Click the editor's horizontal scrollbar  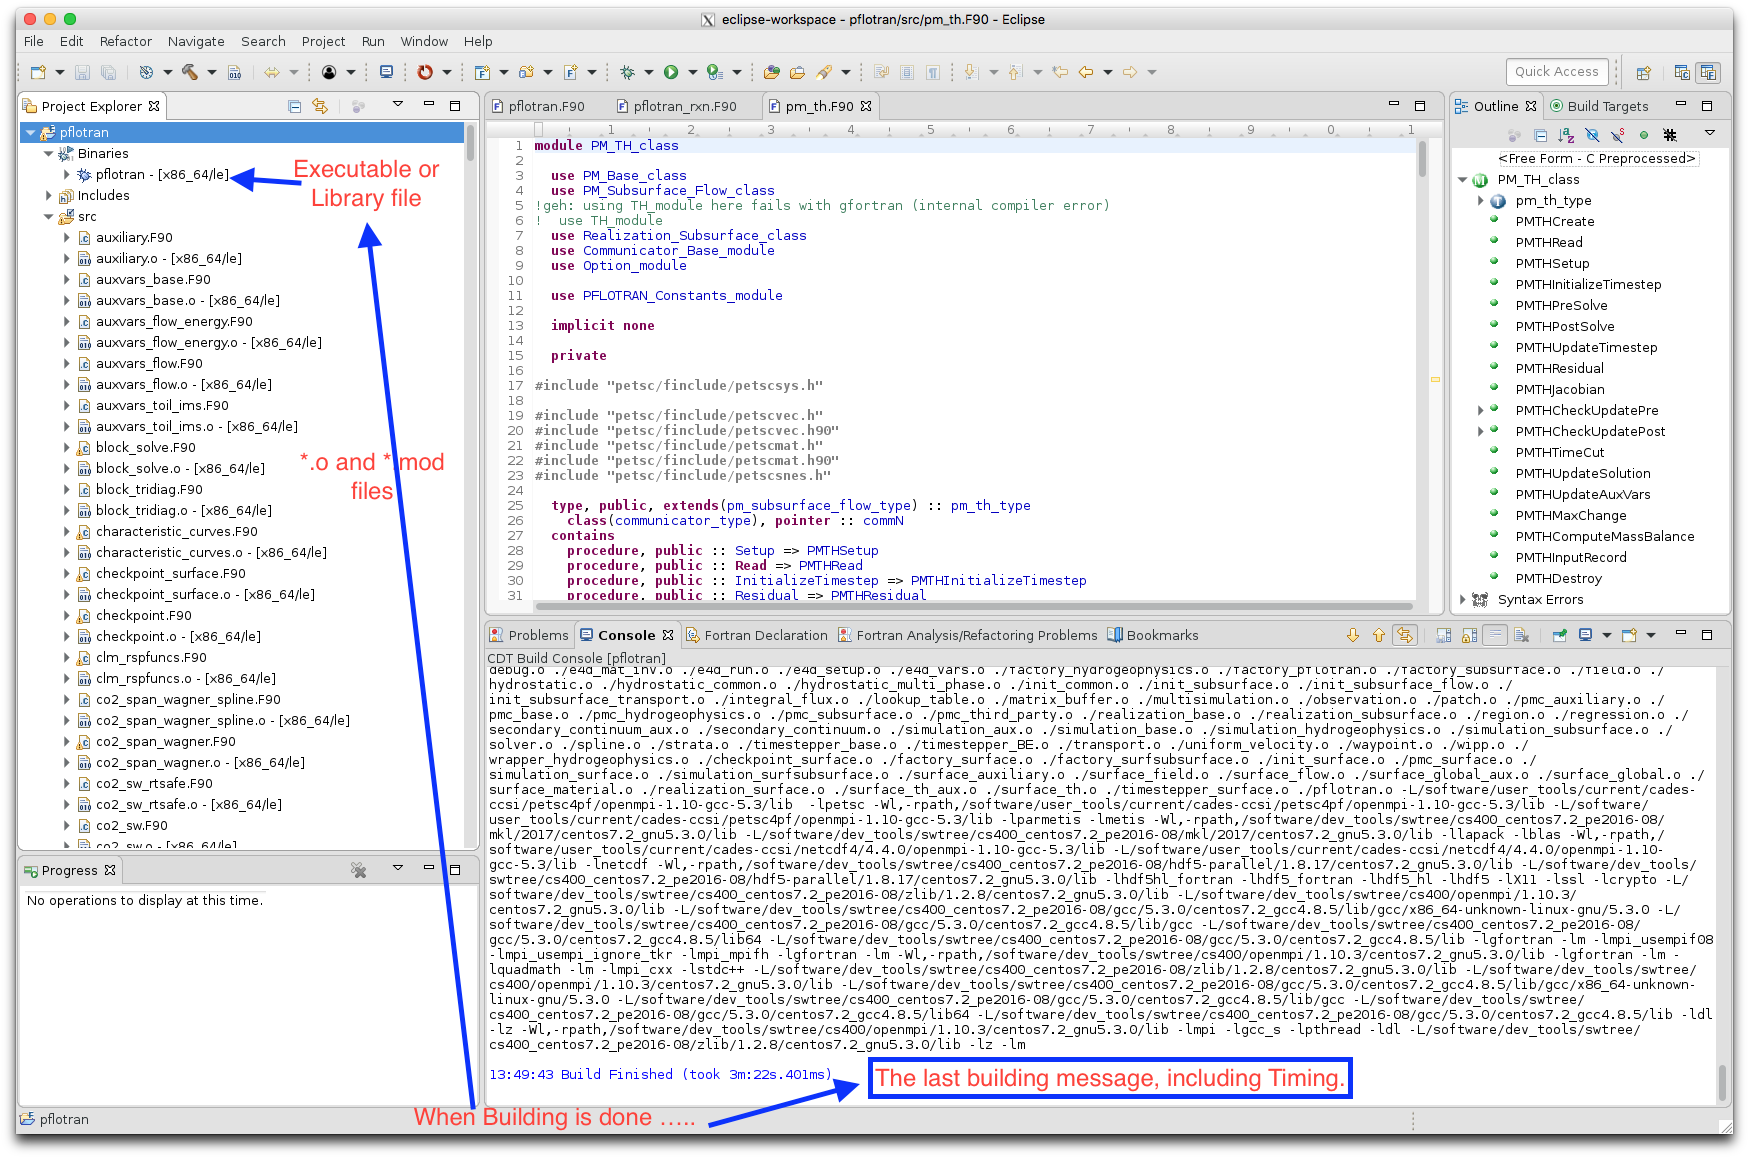[x=973, y=606]
